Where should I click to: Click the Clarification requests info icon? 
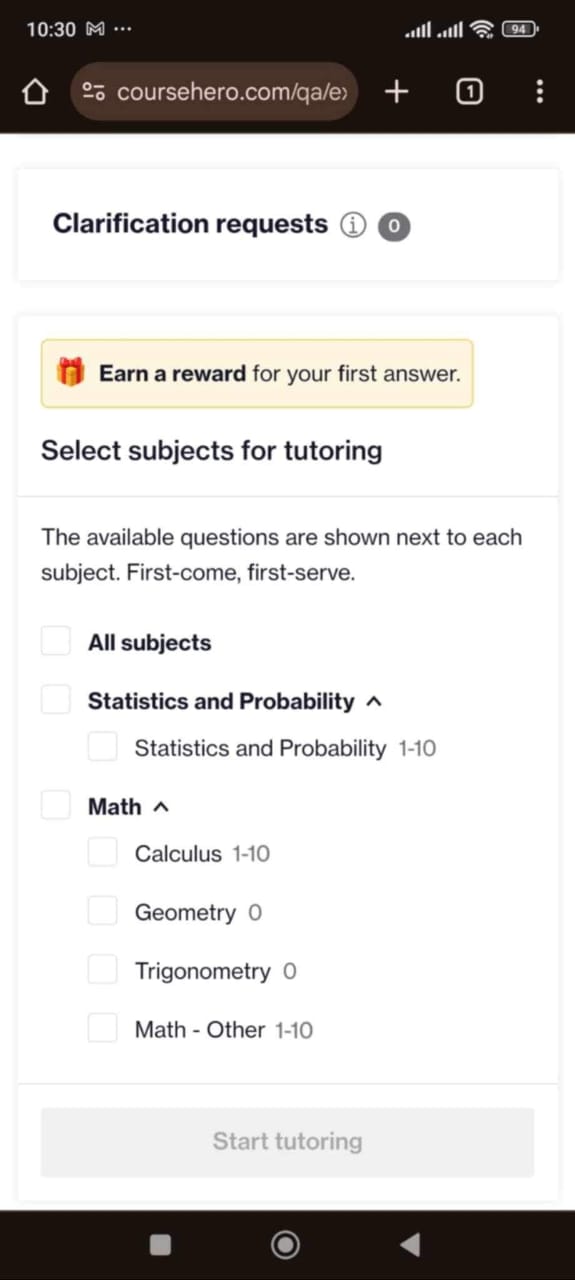pos(353,226)
